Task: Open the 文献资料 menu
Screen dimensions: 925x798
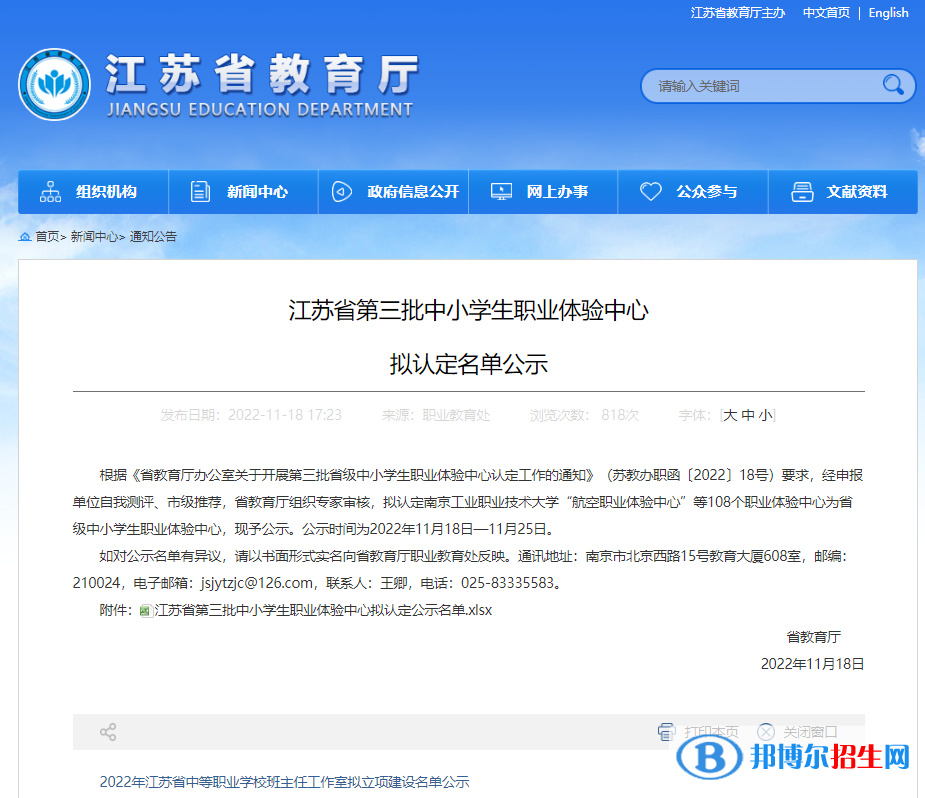Action: pos(843,192)
